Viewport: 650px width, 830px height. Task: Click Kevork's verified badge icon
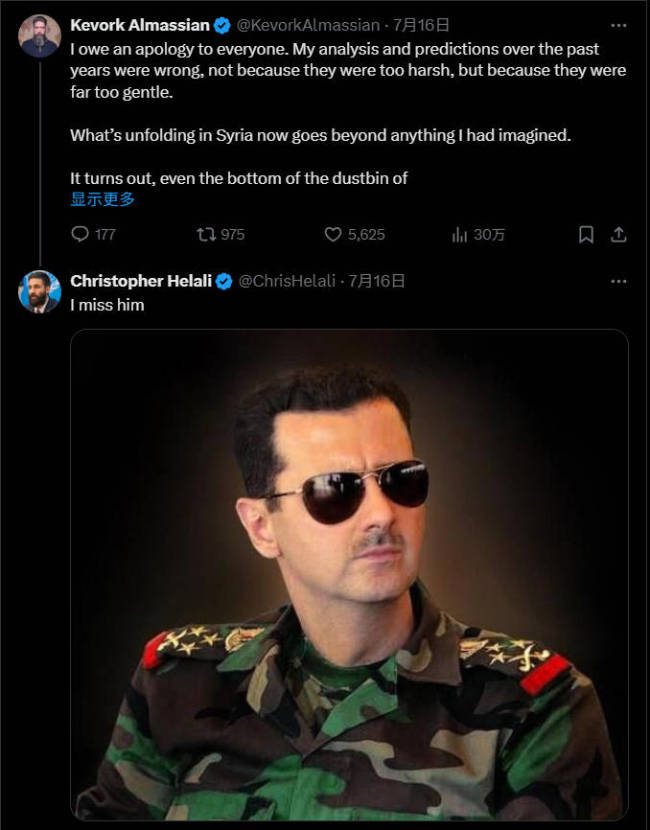click(221, 25)
